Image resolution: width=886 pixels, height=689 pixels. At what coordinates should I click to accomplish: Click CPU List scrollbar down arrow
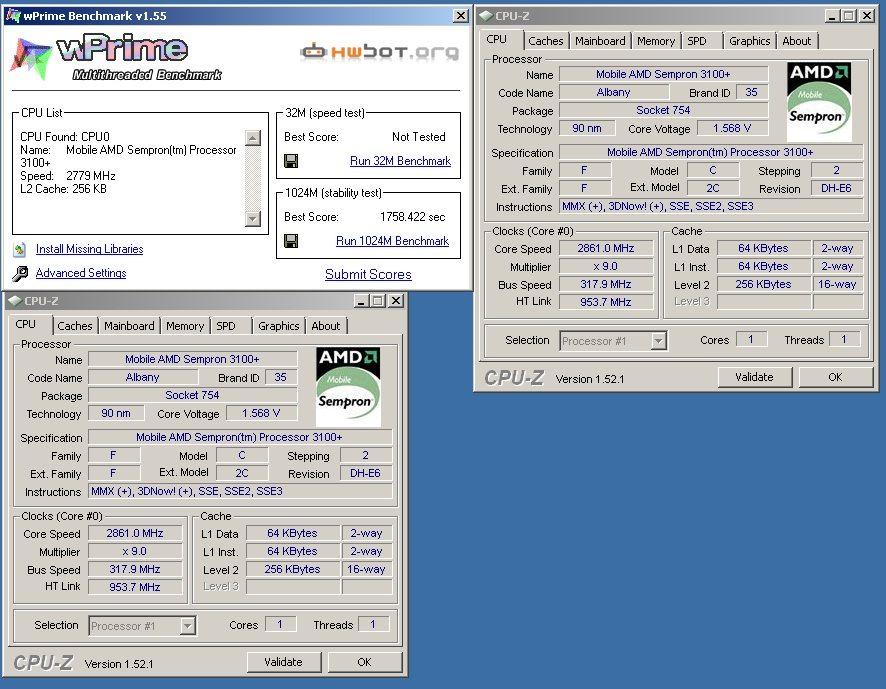[x=253, y=218]
